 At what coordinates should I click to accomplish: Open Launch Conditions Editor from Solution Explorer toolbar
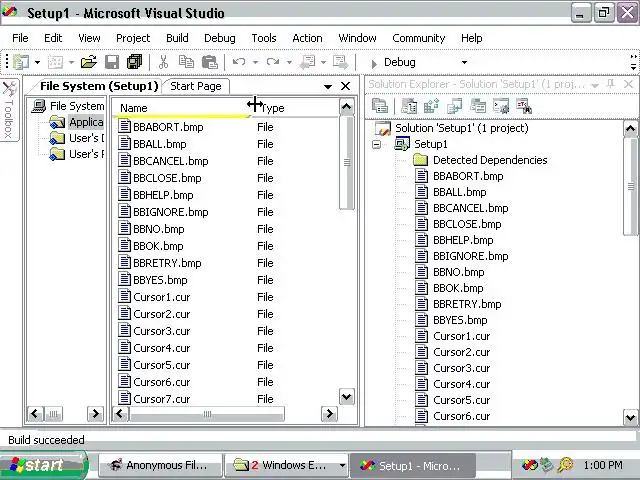pyautogui.click(x=524, y=107)
